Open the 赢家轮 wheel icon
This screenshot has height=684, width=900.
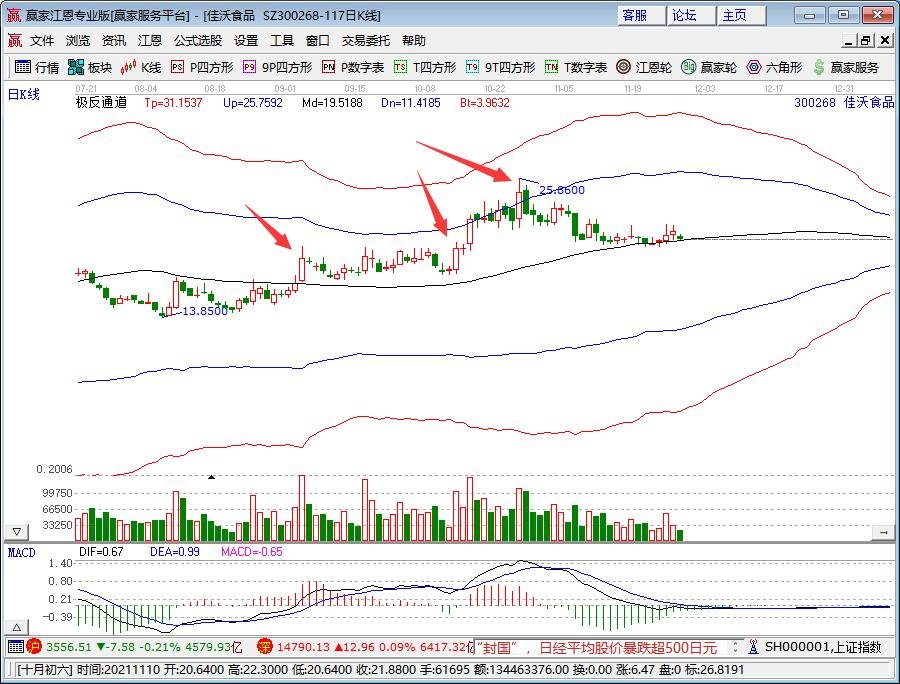pyautogui.click(x=689, y=67)
